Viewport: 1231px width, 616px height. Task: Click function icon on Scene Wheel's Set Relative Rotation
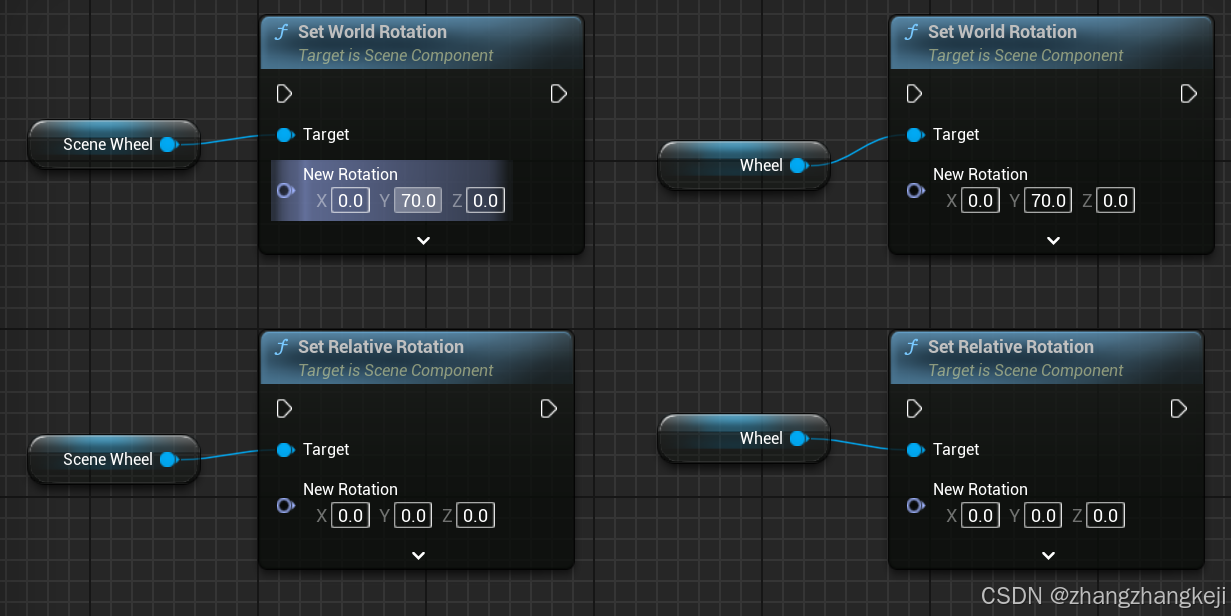(281, 347)
